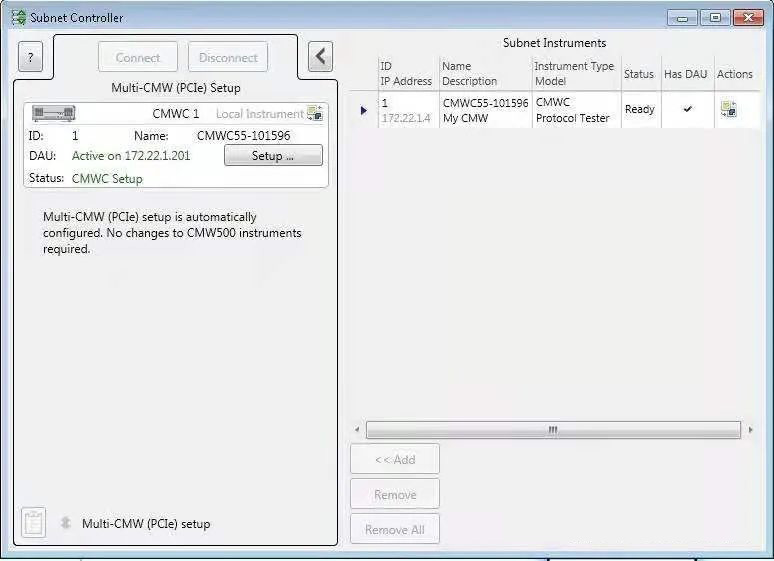Click the scrollbar right arrow under the table
The height and width of the screenshot is (561, 774).
pos(750,430)
